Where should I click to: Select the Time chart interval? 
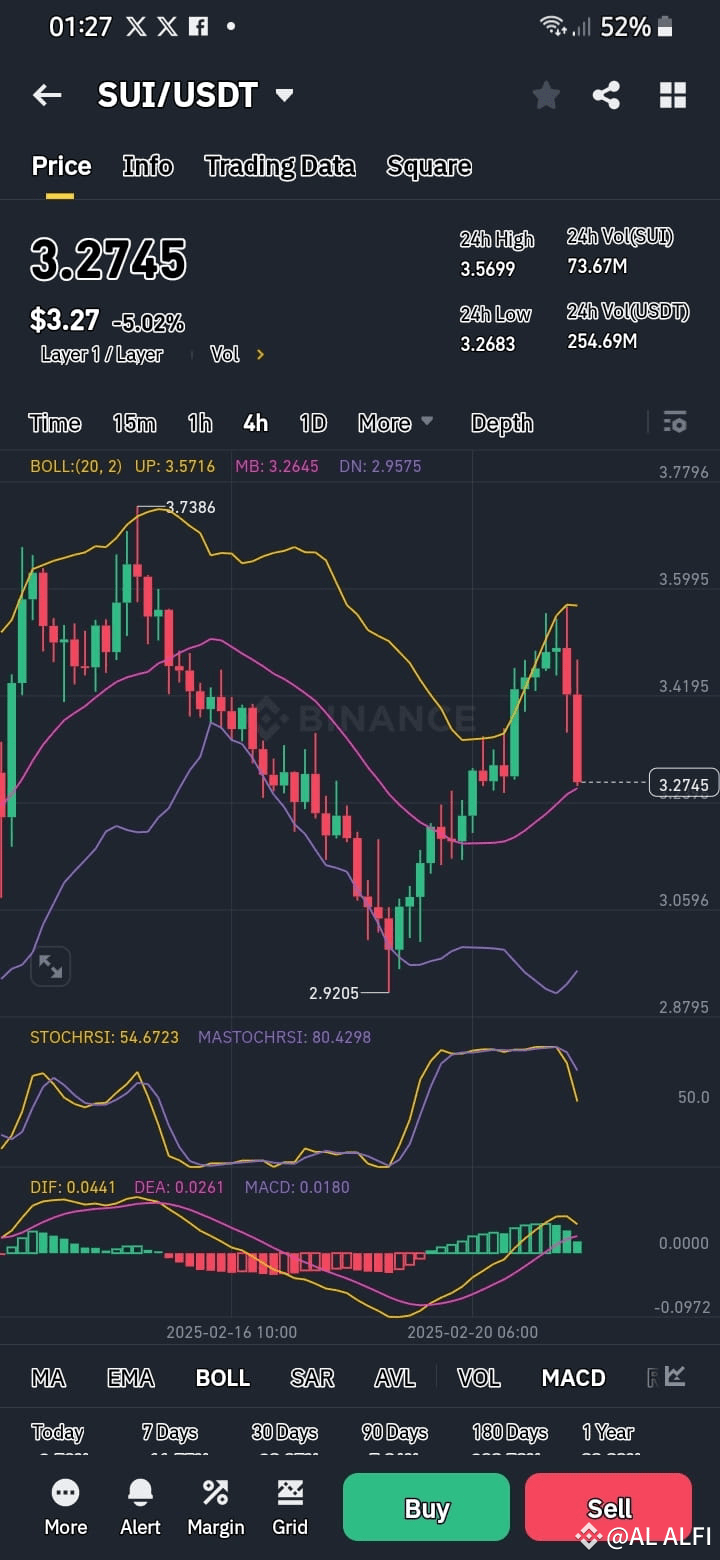(55, 423)
